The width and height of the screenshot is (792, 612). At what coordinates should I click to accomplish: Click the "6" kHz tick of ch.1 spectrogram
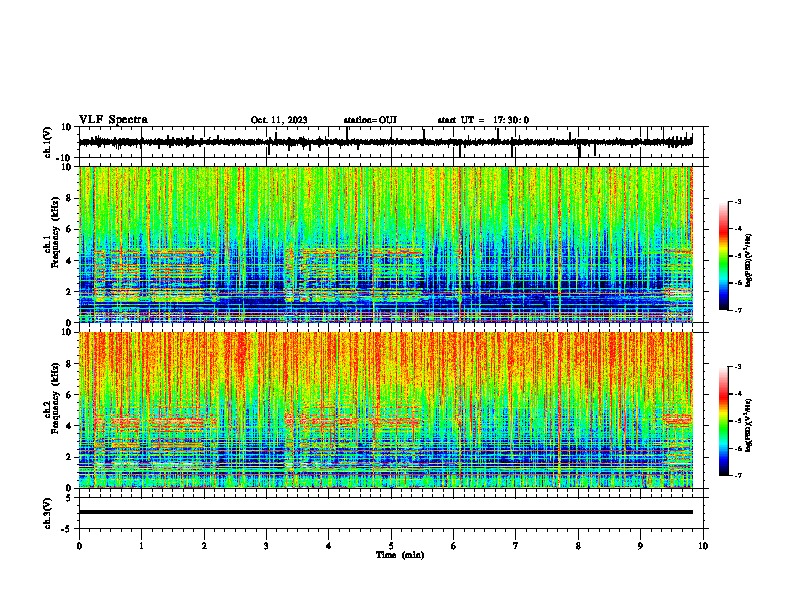pos(70,229)
